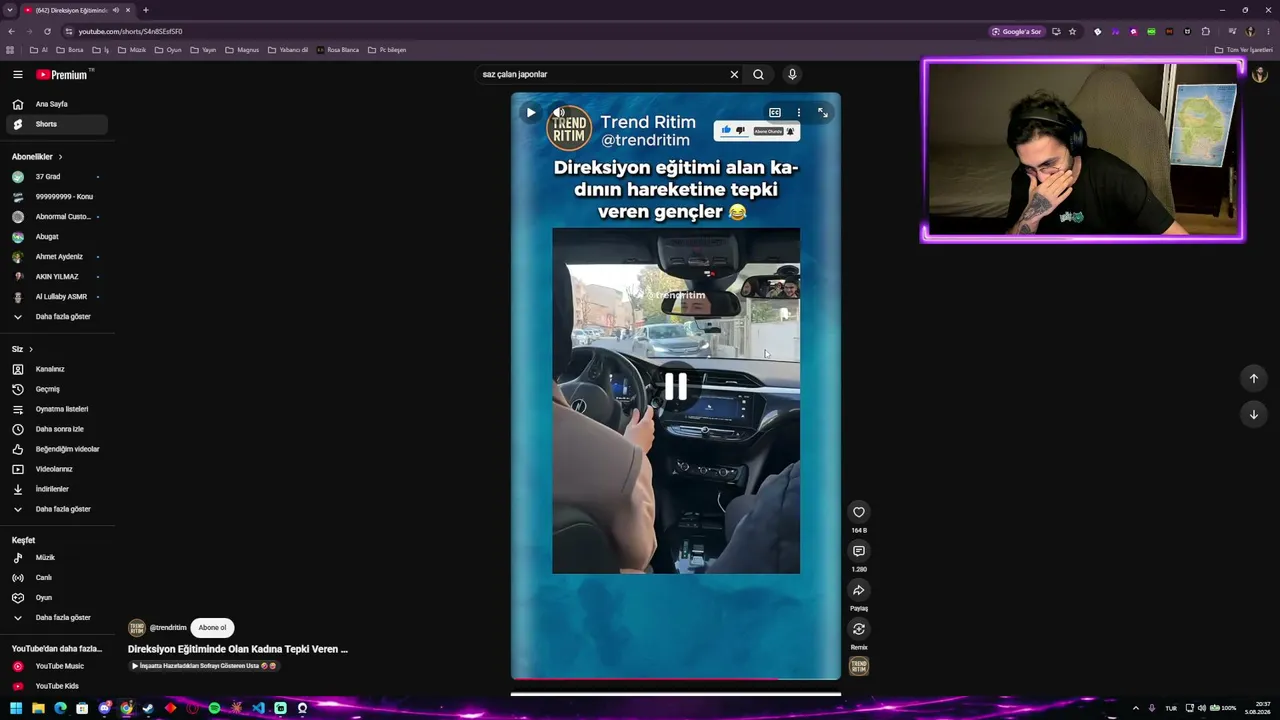
Task: Mute the tab via its speaker icon
Action: [116, 10]
